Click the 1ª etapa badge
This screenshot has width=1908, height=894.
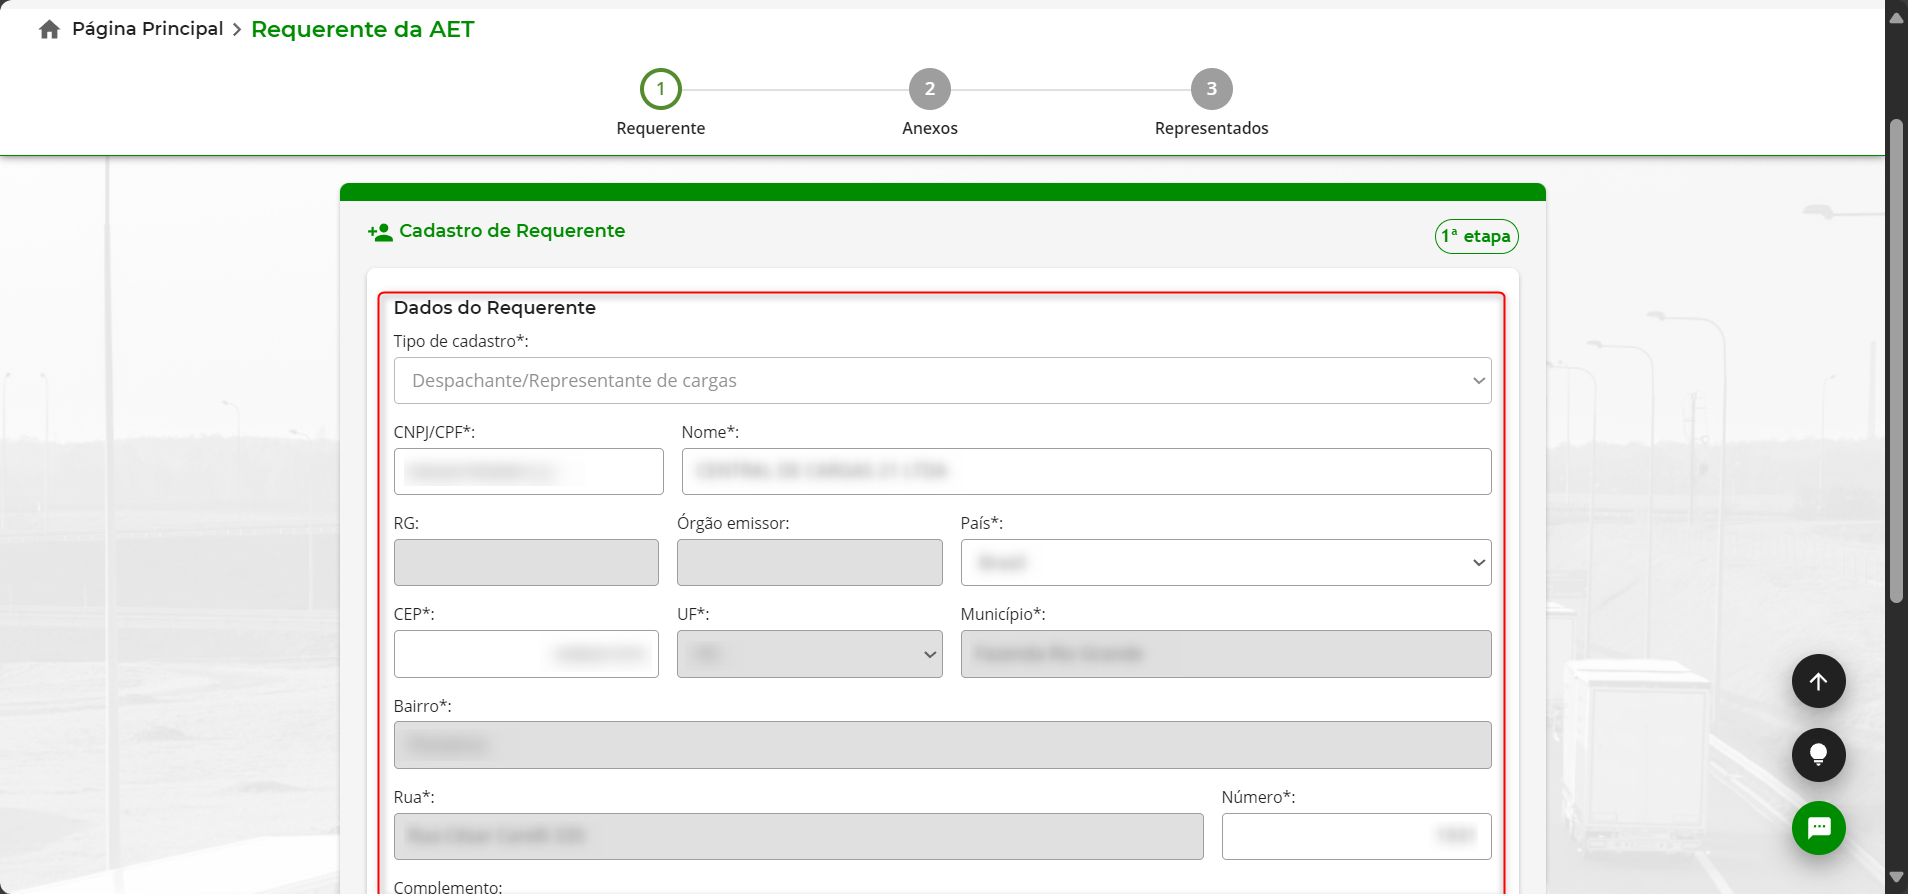[1476, 237]
